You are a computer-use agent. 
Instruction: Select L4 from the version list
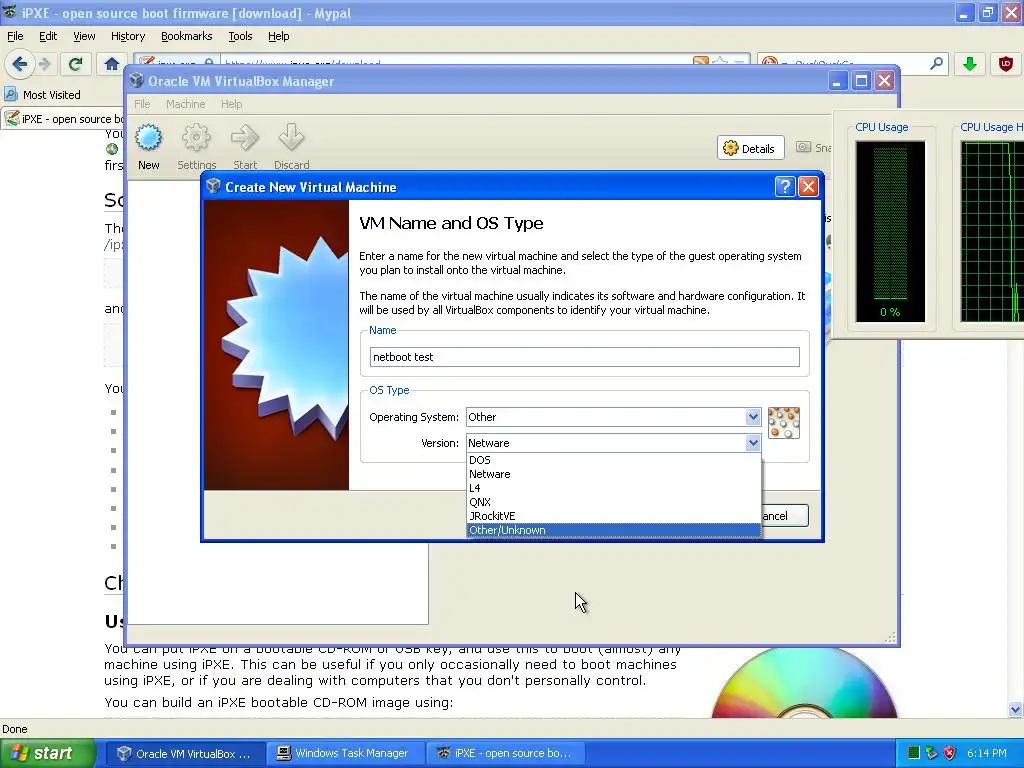point(614,488)
